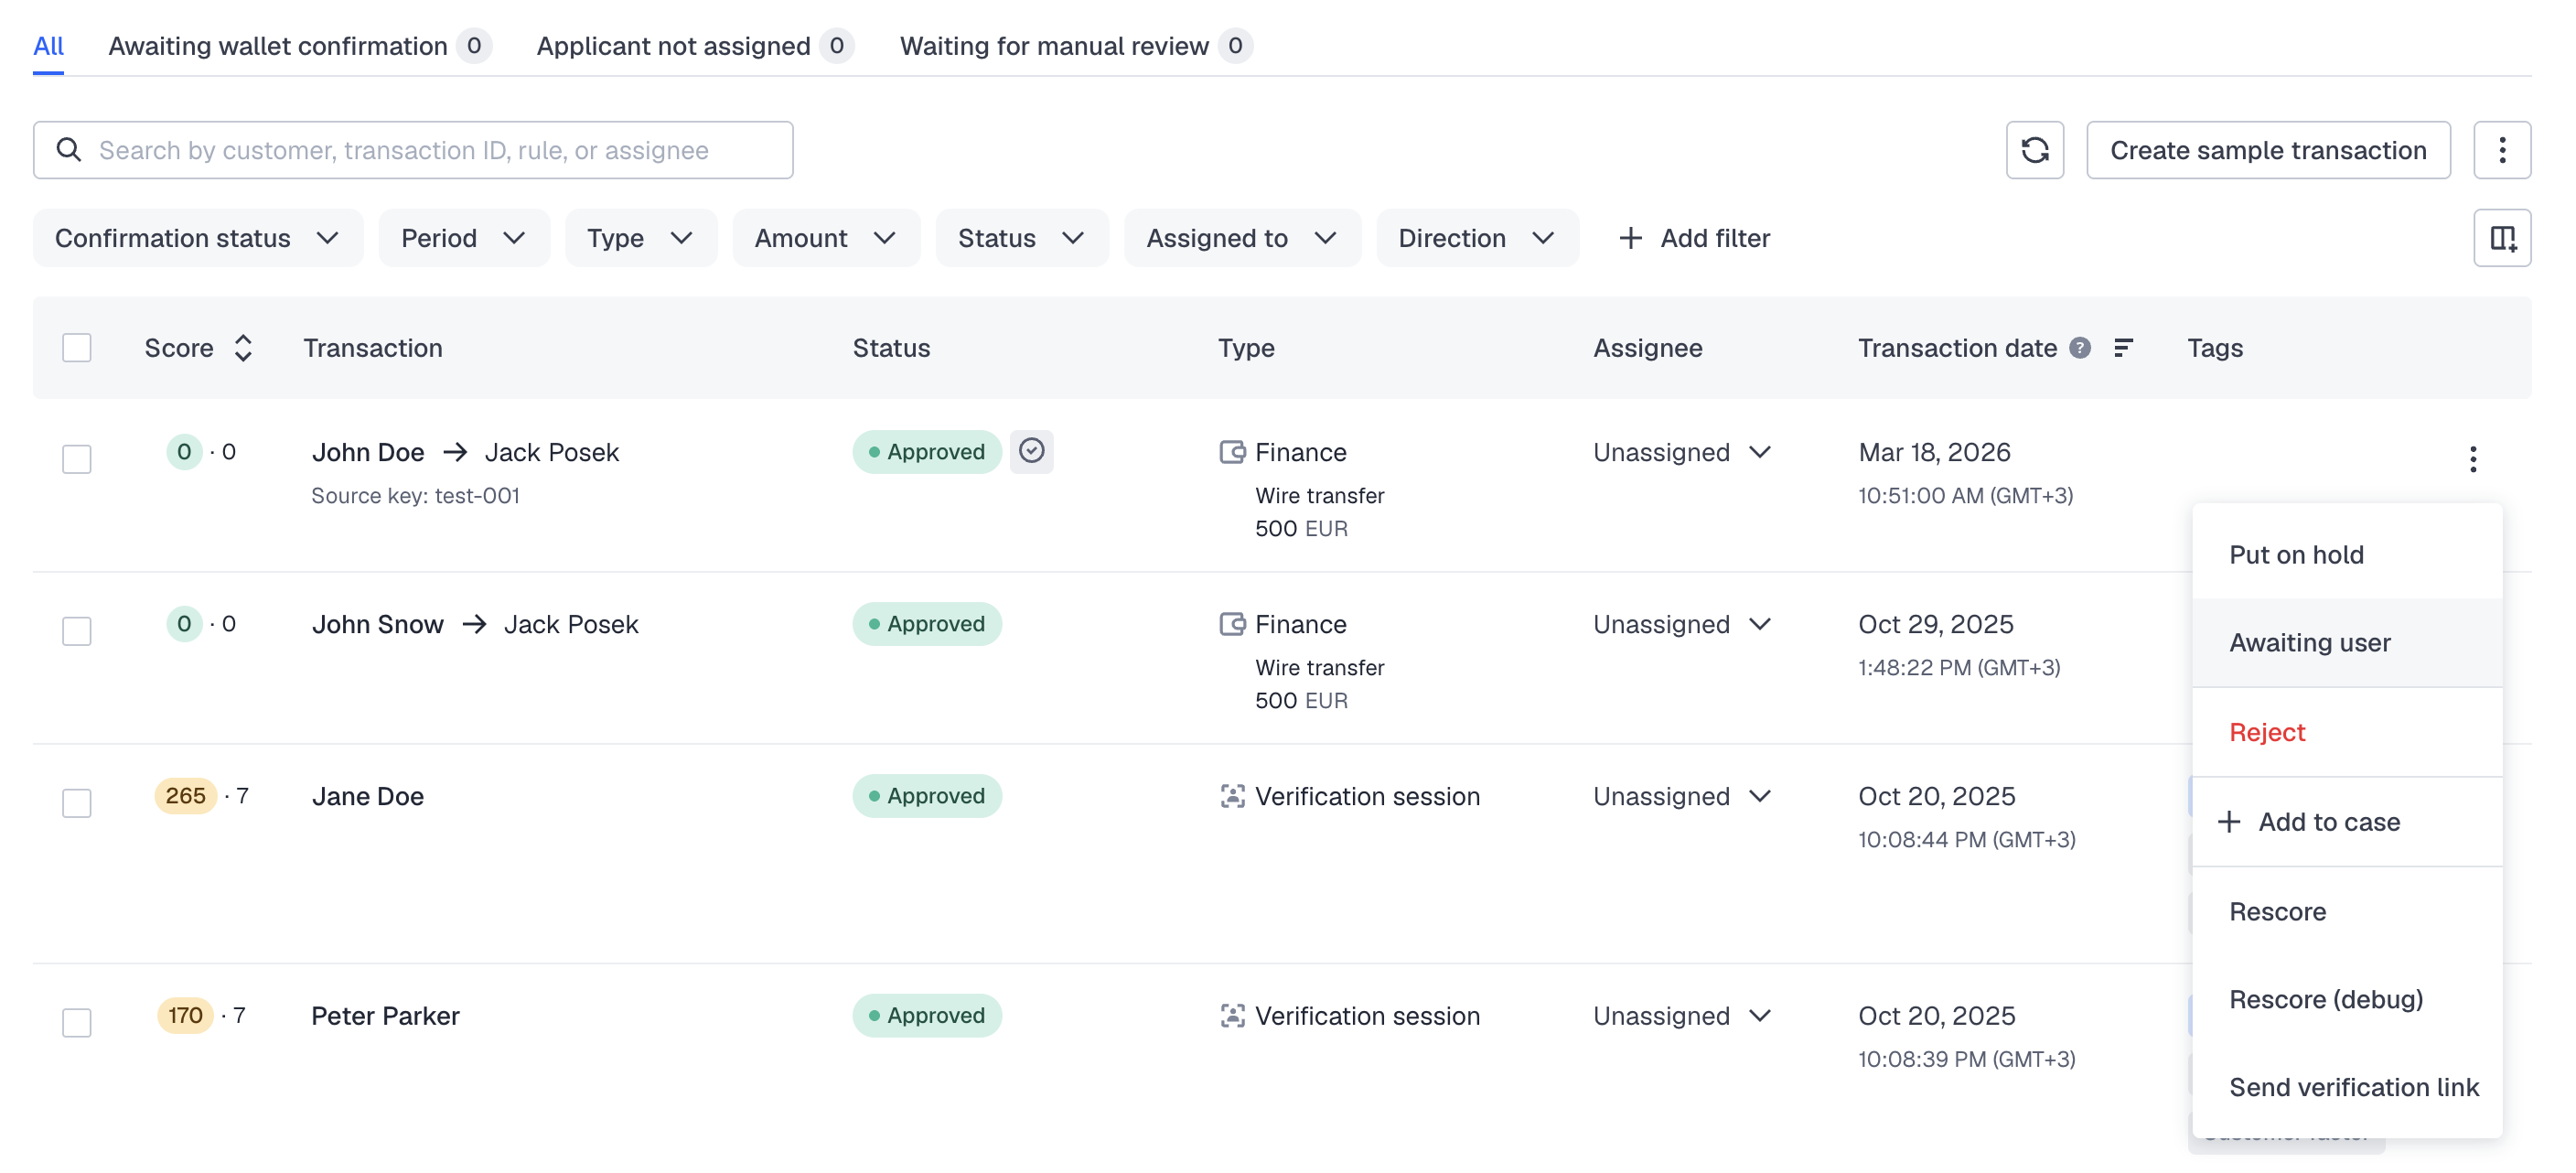The width and height of the screenshot is (2576, 1173).
Task: Click the Transaction date help icon
Action: (x=2080, y=348)
